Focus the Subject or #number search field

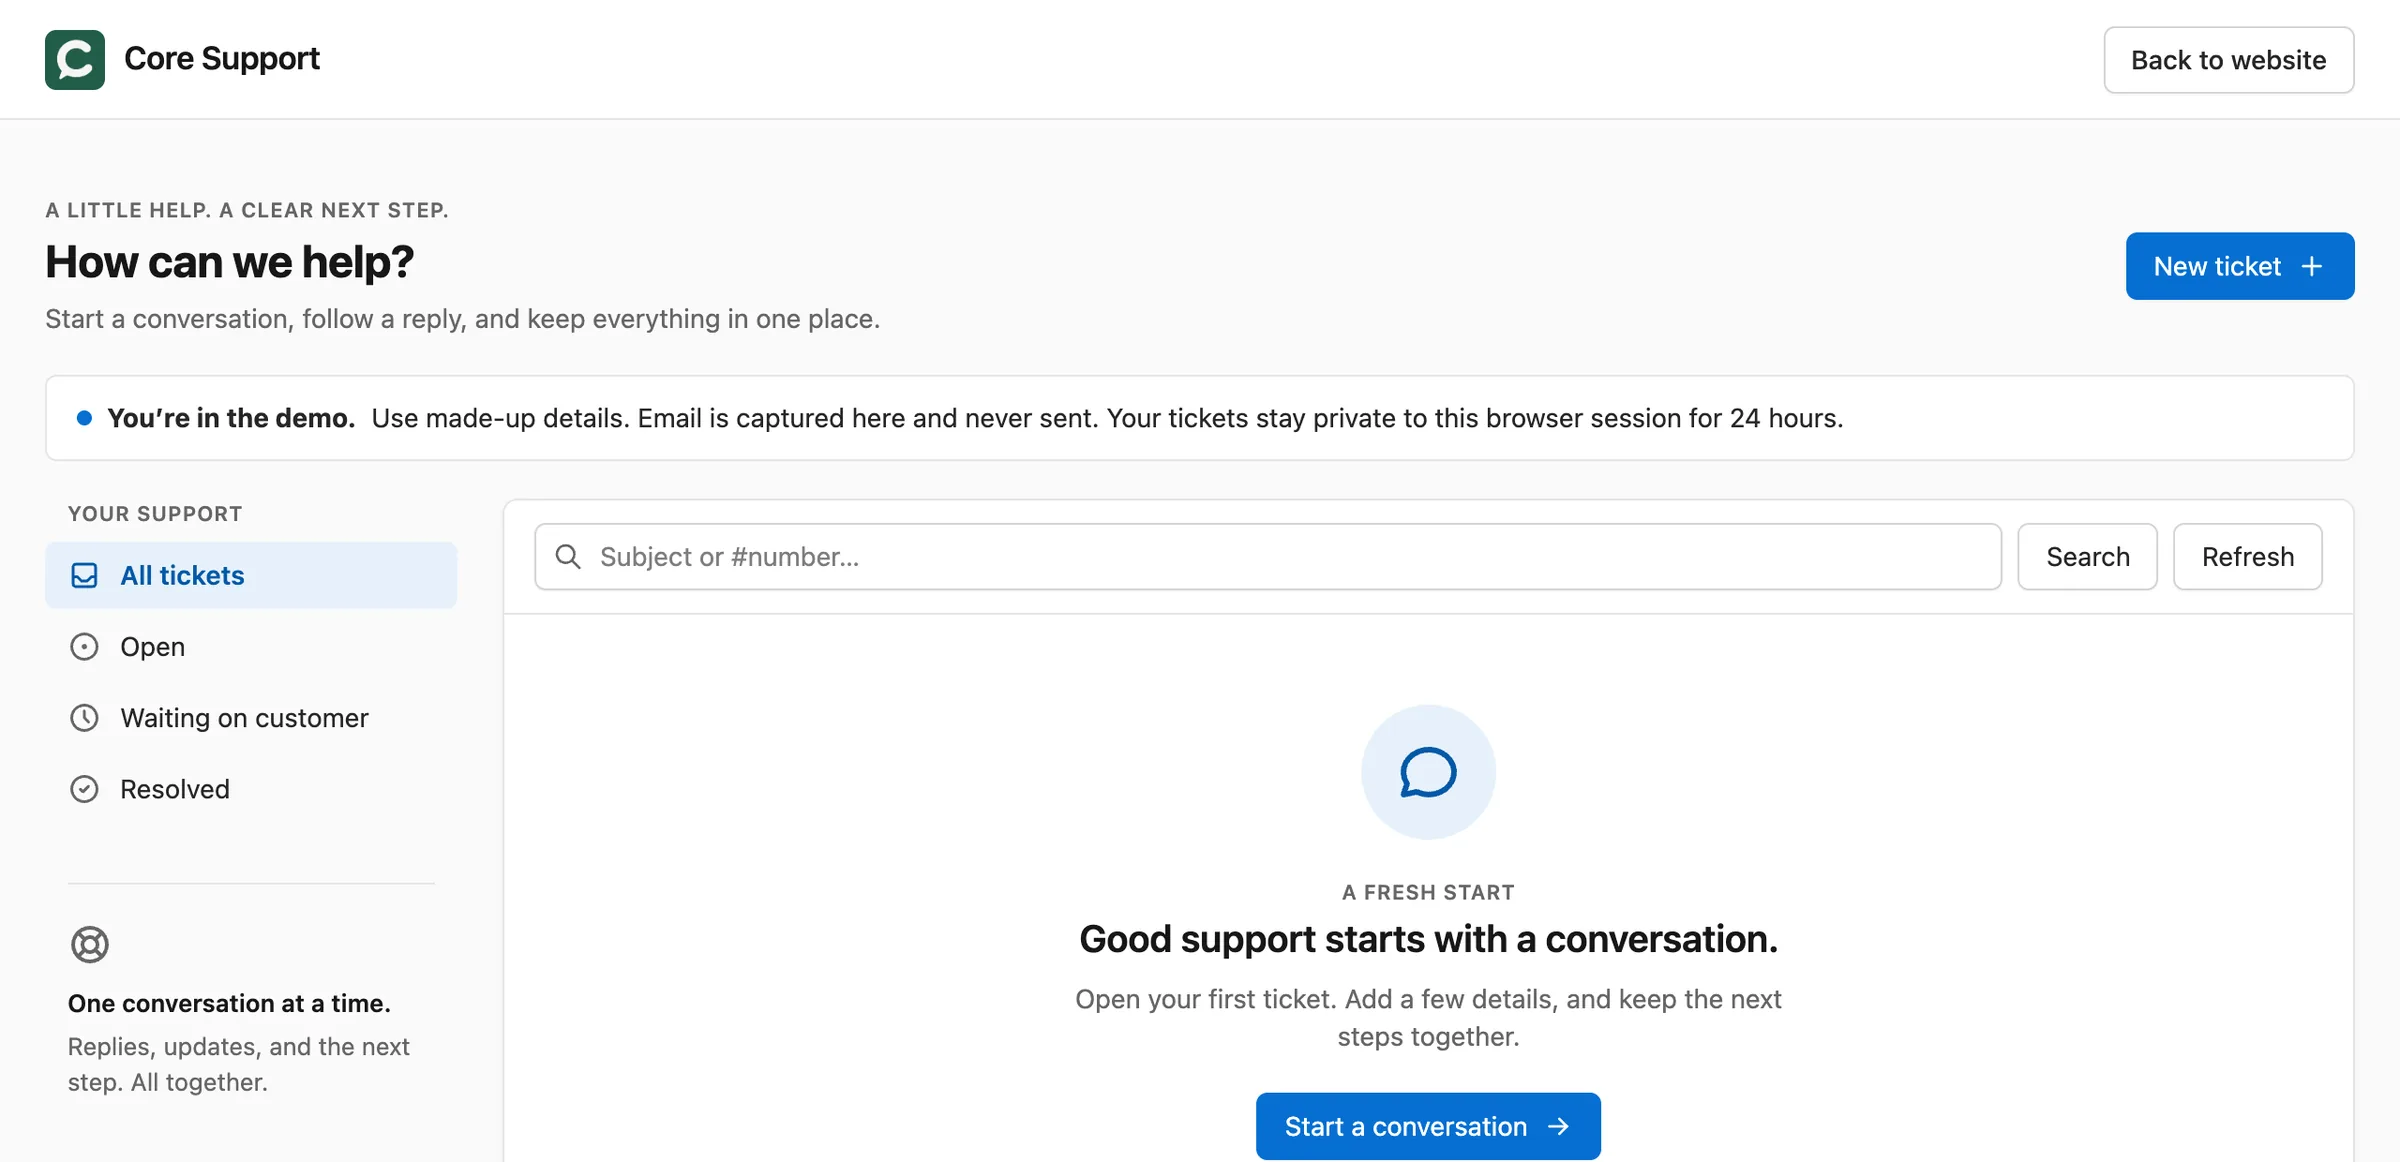(1268, 556)
